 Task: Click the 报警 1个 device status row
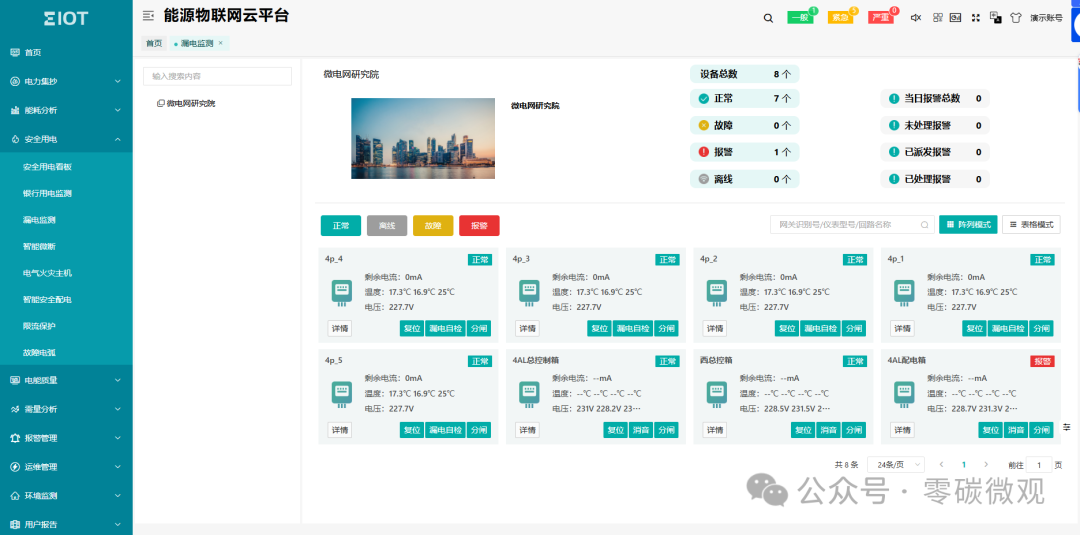click(x=745, y=152)
